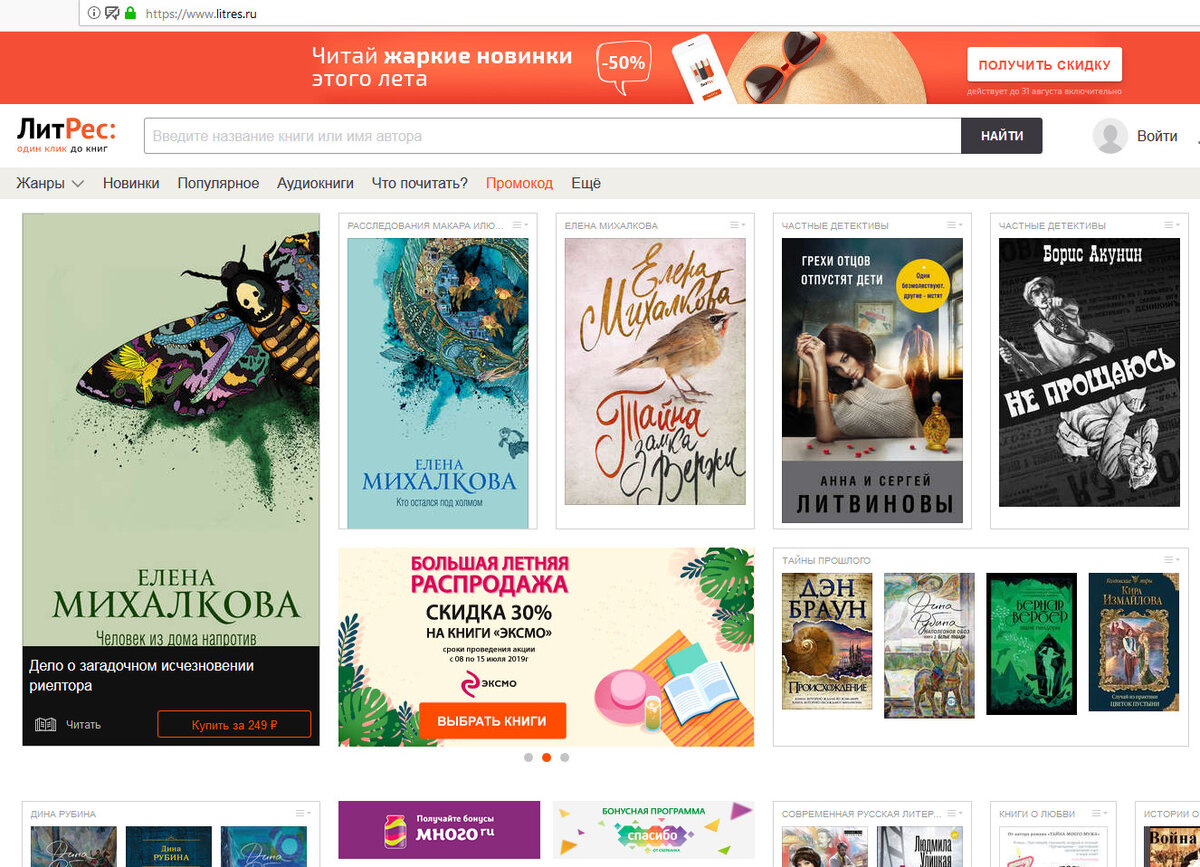Go to the Новинки section
Viewport: 1200px width, 867px height.
pos(131,183)
